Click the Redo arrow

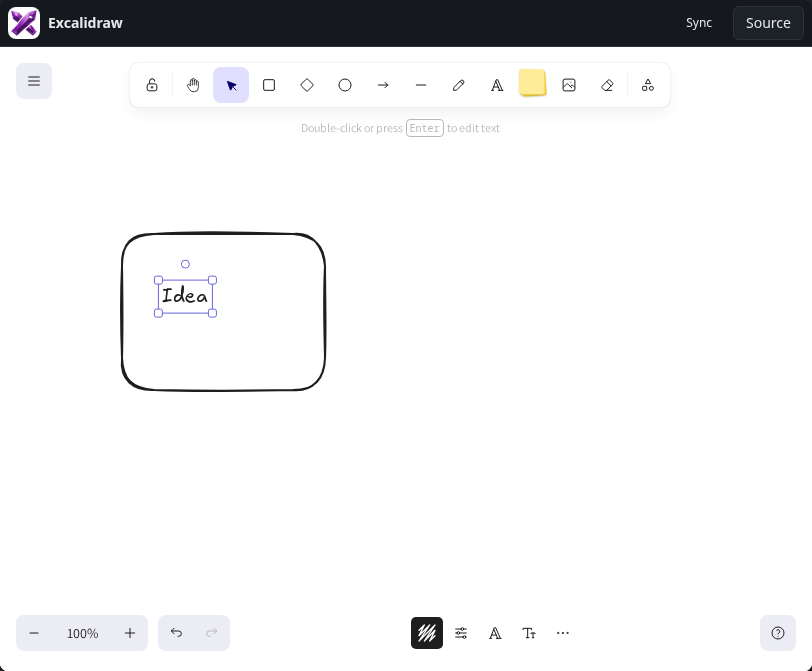(211, 633)
